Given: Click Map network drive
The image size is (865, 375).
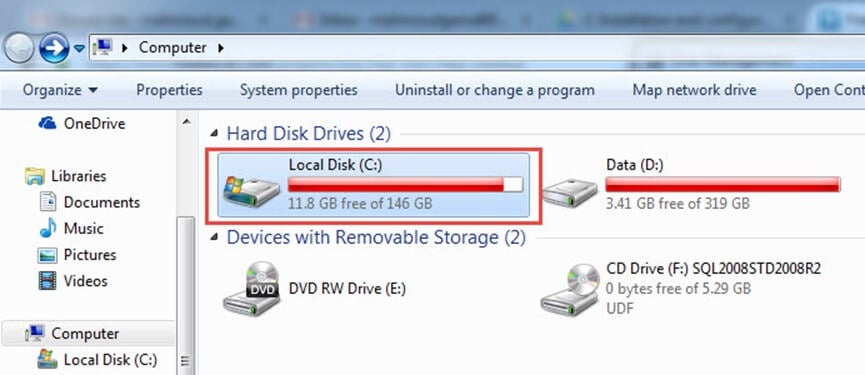Looking at the screenshot, I should coord(694,90).
